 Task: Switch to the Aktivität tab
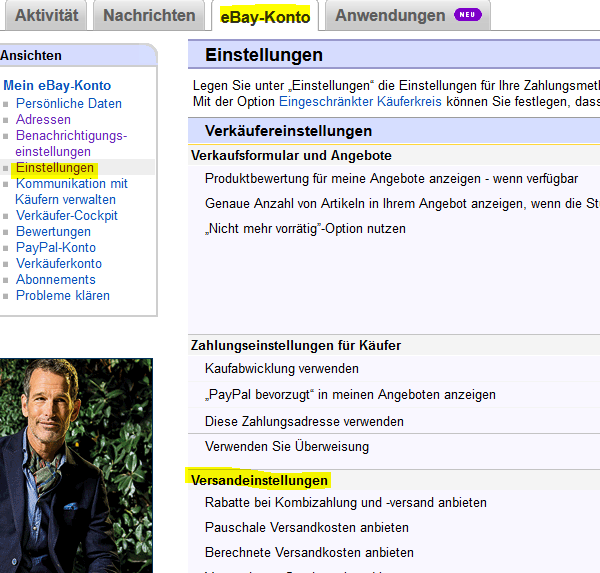pyautogui.click(x=46, y=15)
